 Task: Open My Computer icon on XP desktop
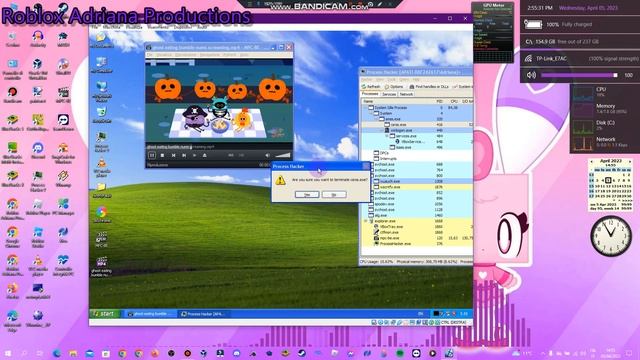pos(102,64)
